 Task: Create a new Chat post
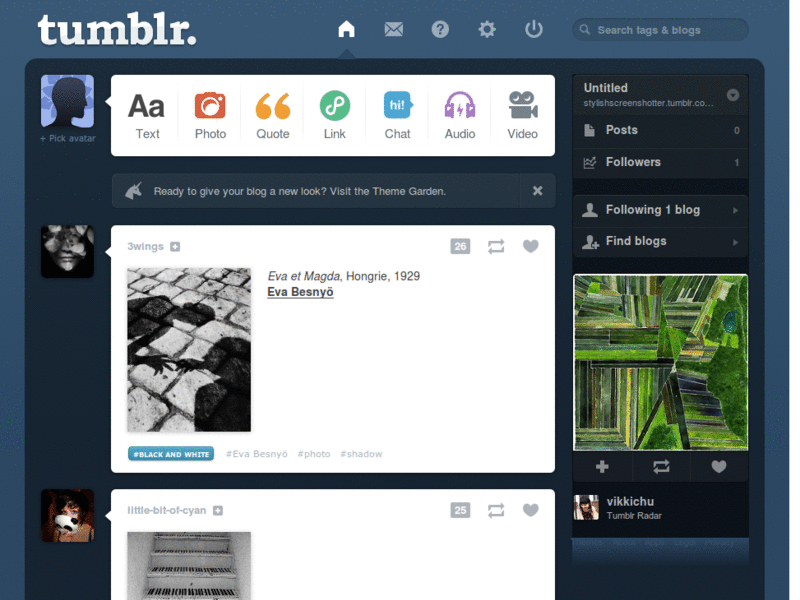pos(397,116)
